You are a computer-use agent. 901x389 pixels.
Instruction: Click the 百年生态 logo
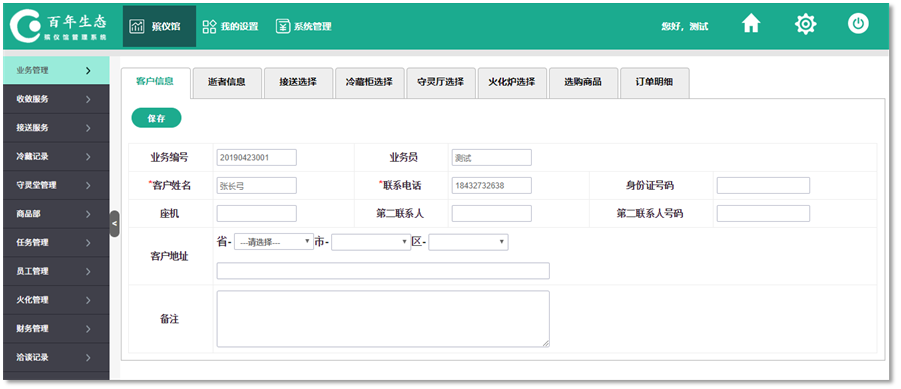tap(60, 26)
